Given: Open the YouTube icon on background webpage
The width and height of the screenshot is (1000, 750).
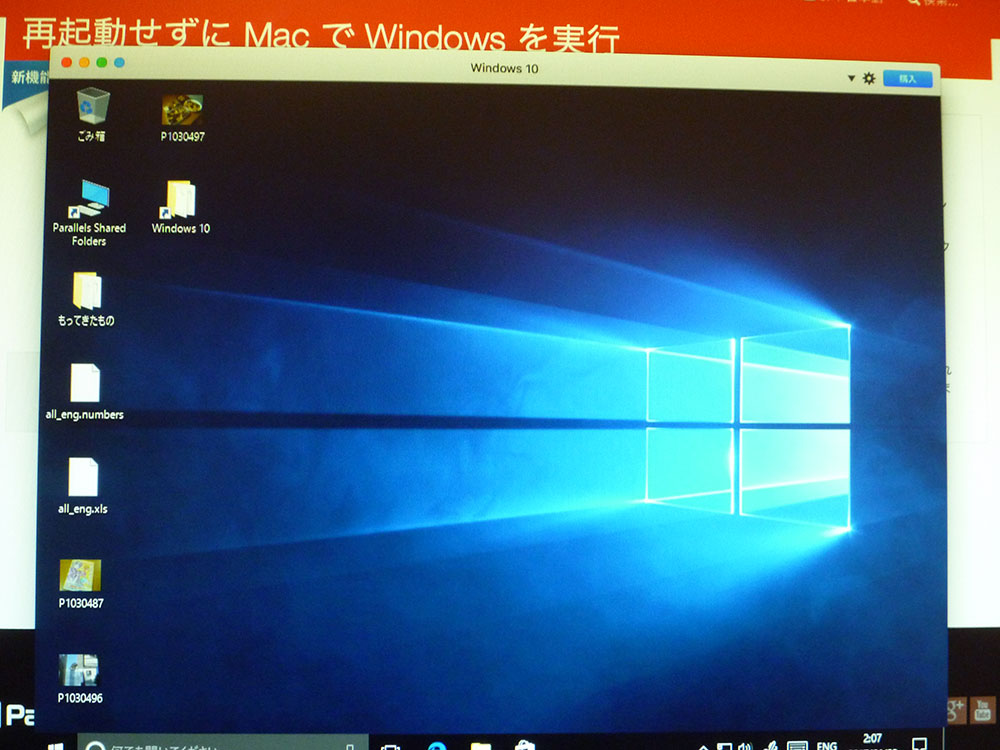Looking at the screenshot, I should pyautogui.click(x=982, y=710).
